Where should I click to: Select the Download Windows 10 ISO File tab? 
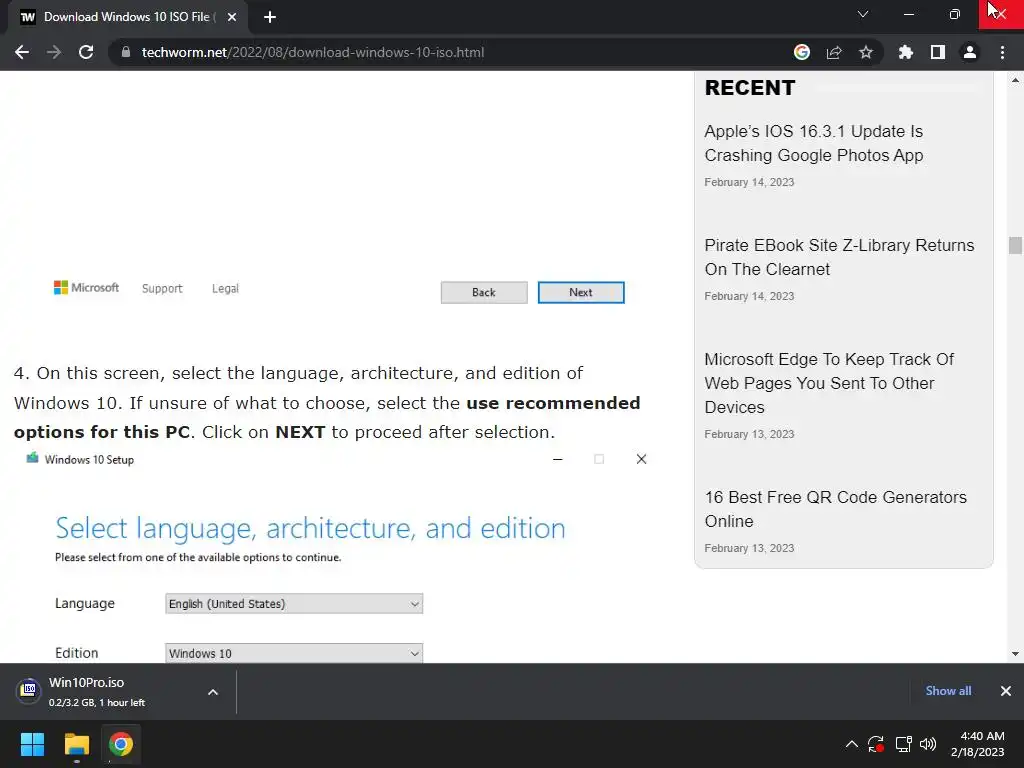pos(127,17)
